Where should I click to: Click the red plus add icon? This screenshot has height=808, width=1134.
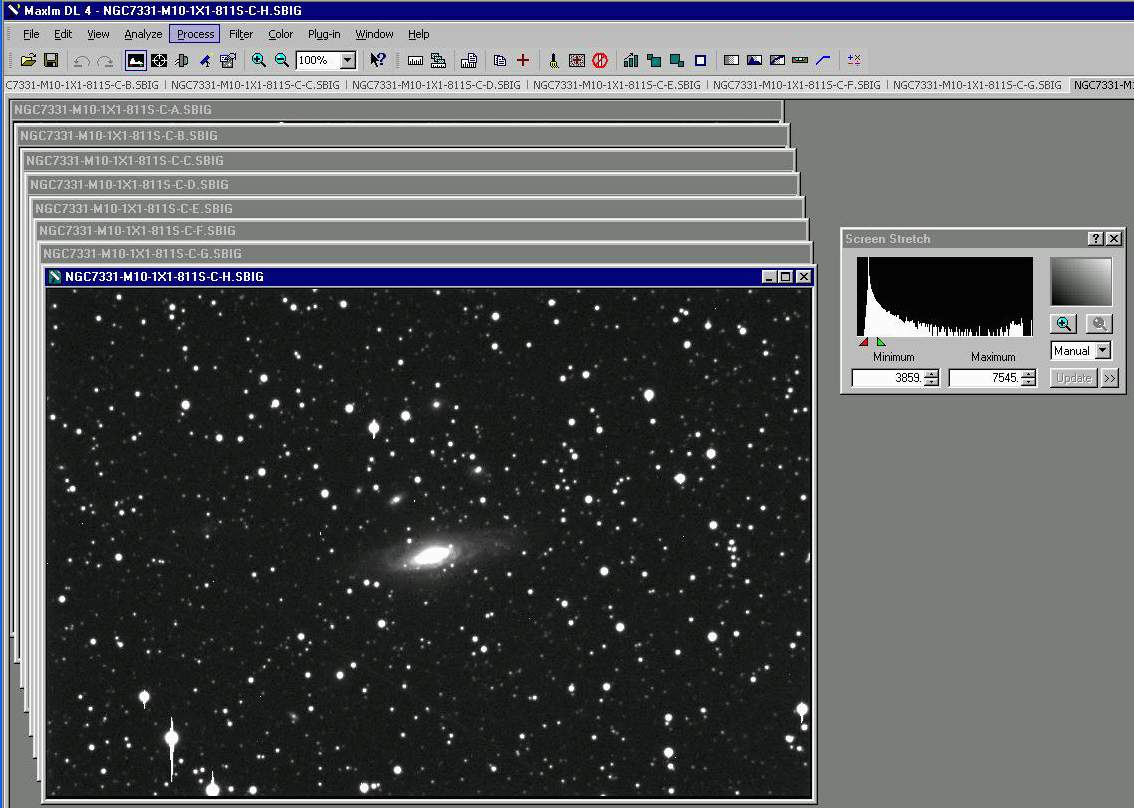pyautogui.click(x=523, y=61)
